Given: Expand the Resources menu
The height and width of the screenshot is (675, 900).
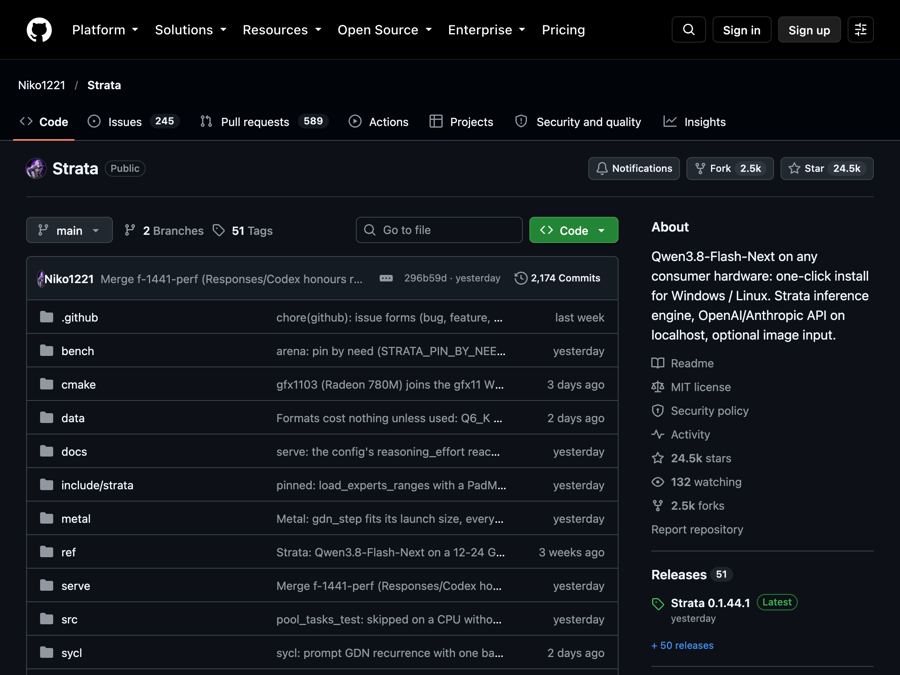Looking at the screenshot, I should [282, 30].
